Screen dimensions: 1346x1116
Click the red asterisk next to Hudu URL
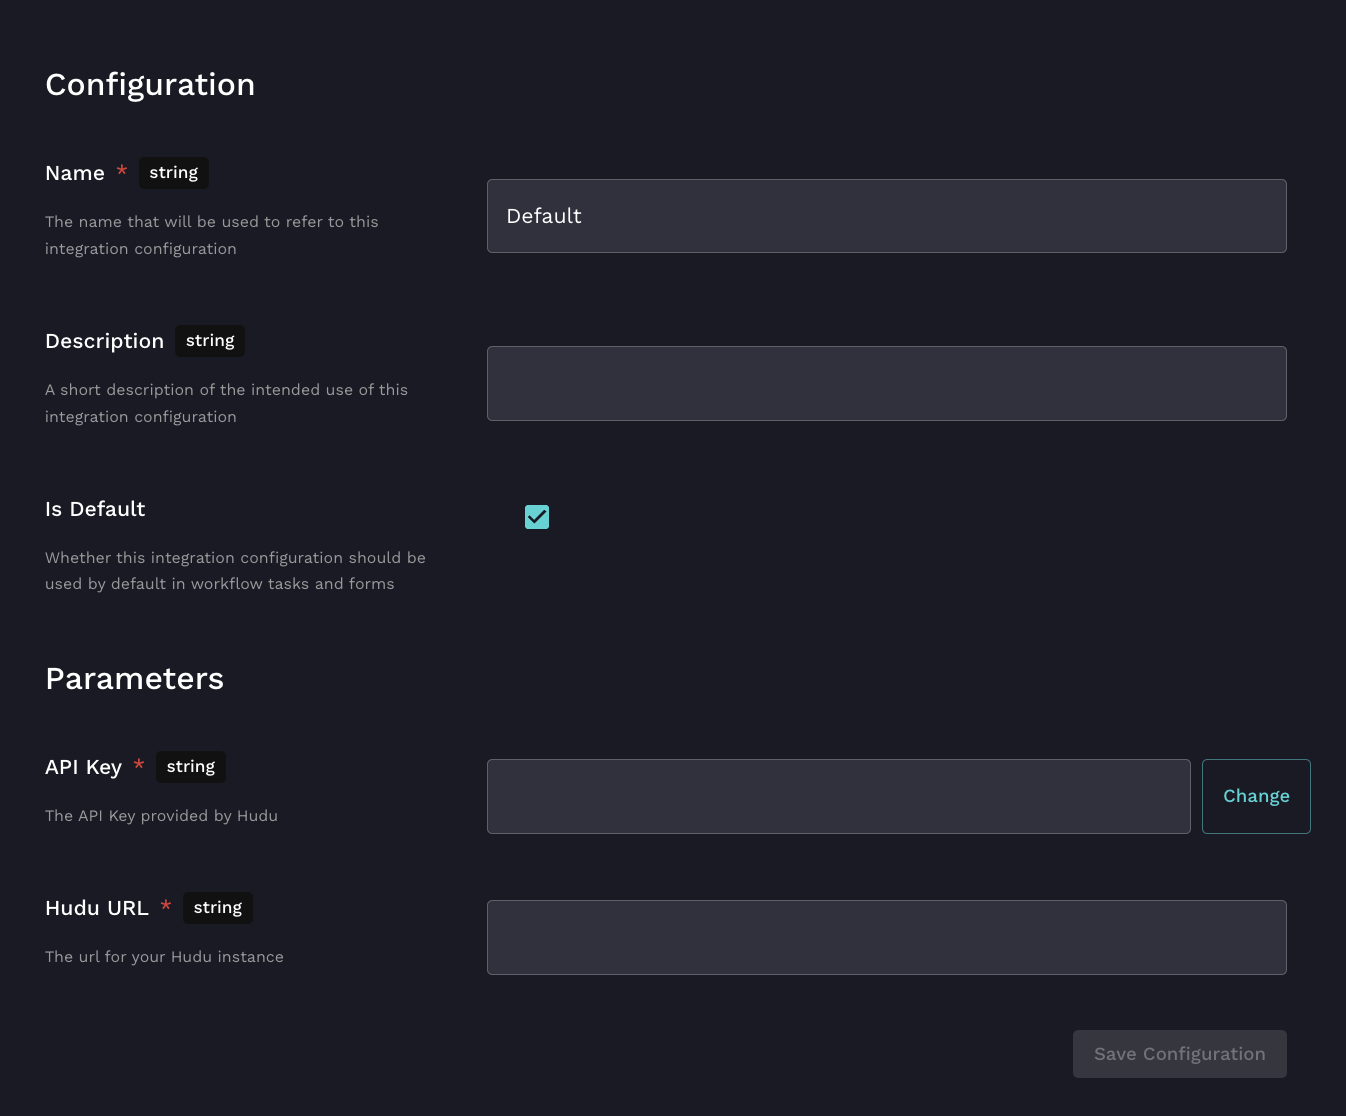point(166,907)
